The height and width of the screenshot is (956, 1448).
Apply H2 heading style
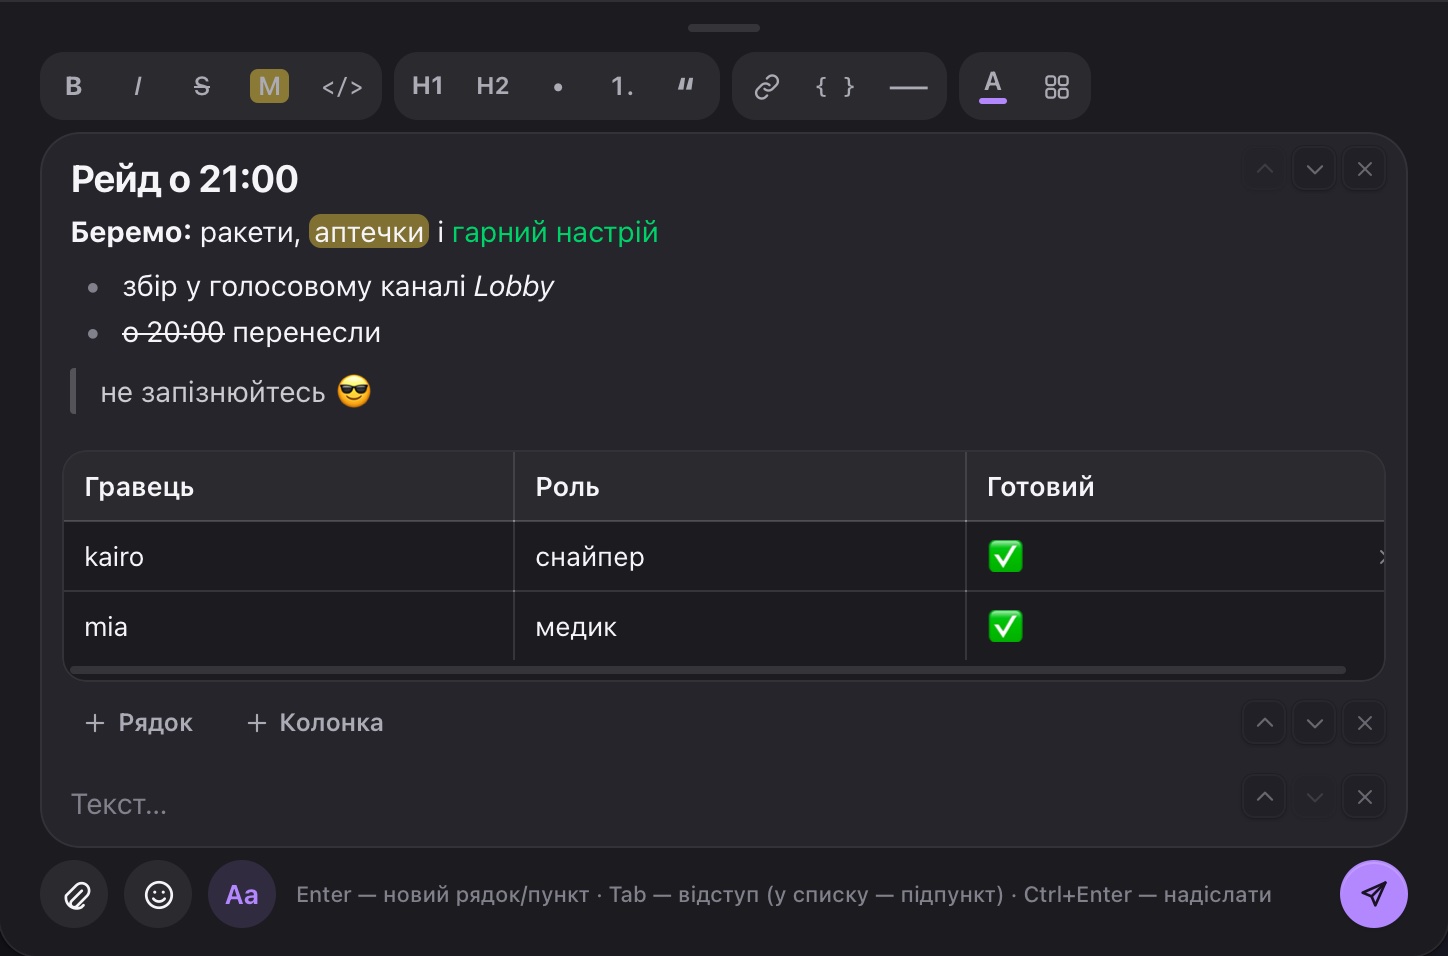493,86
